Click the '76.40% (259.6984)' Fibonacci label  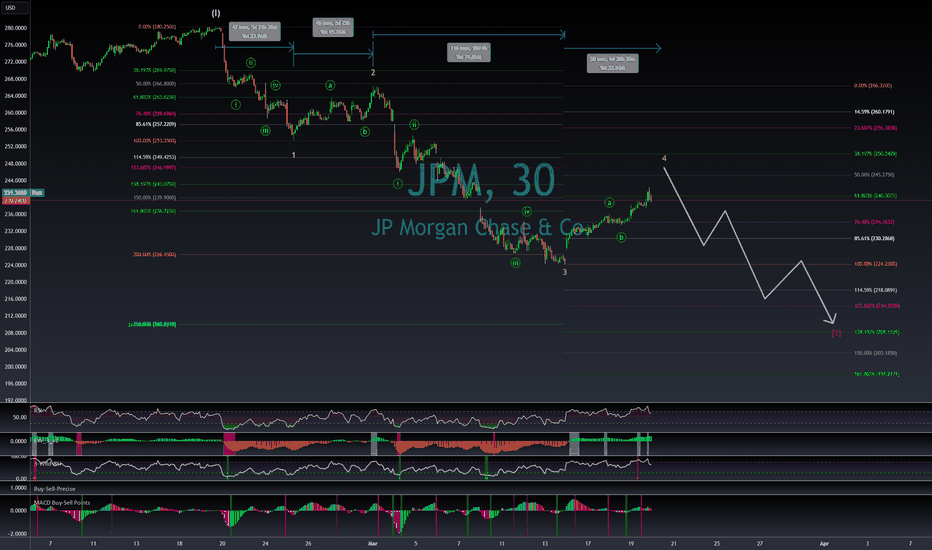pos(156,114)
